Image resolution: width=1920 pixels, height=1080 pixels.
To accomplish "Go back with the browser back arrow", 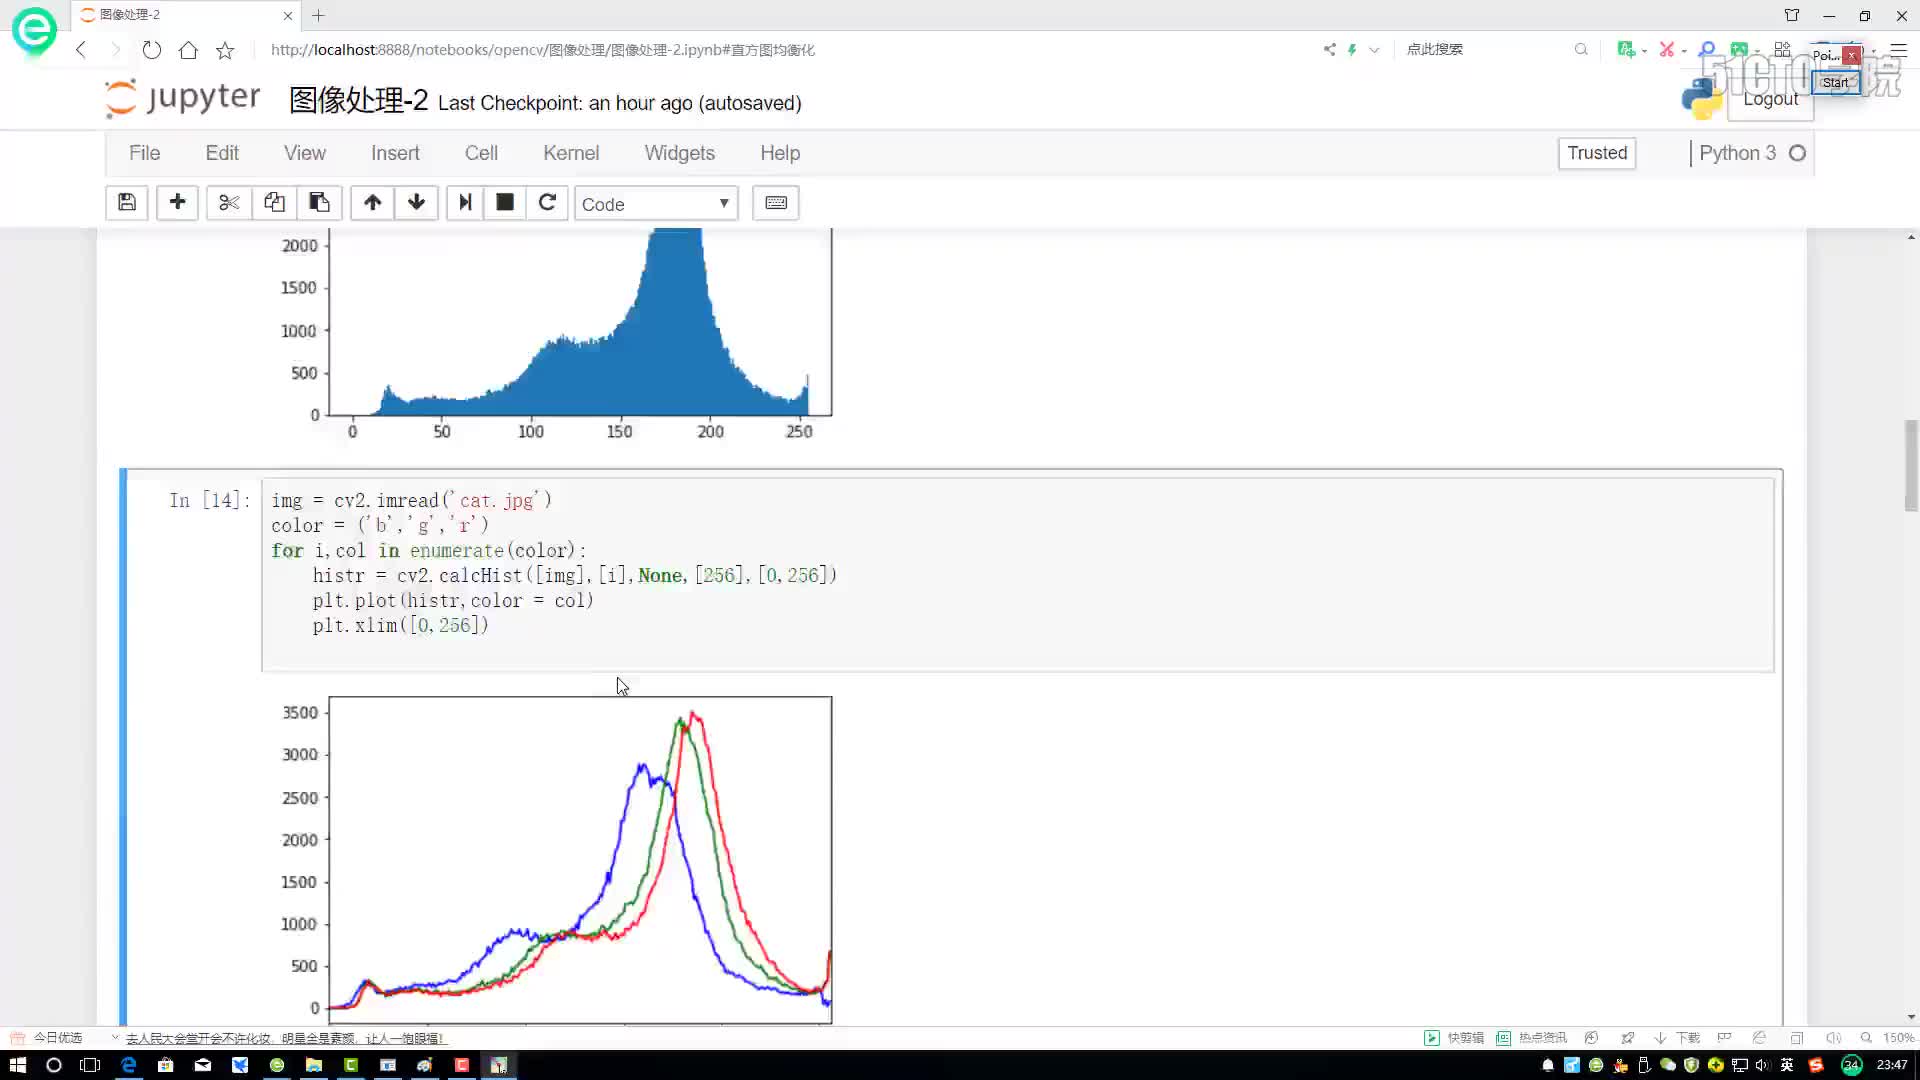I will pyautogui.click(x=81, y=50).
